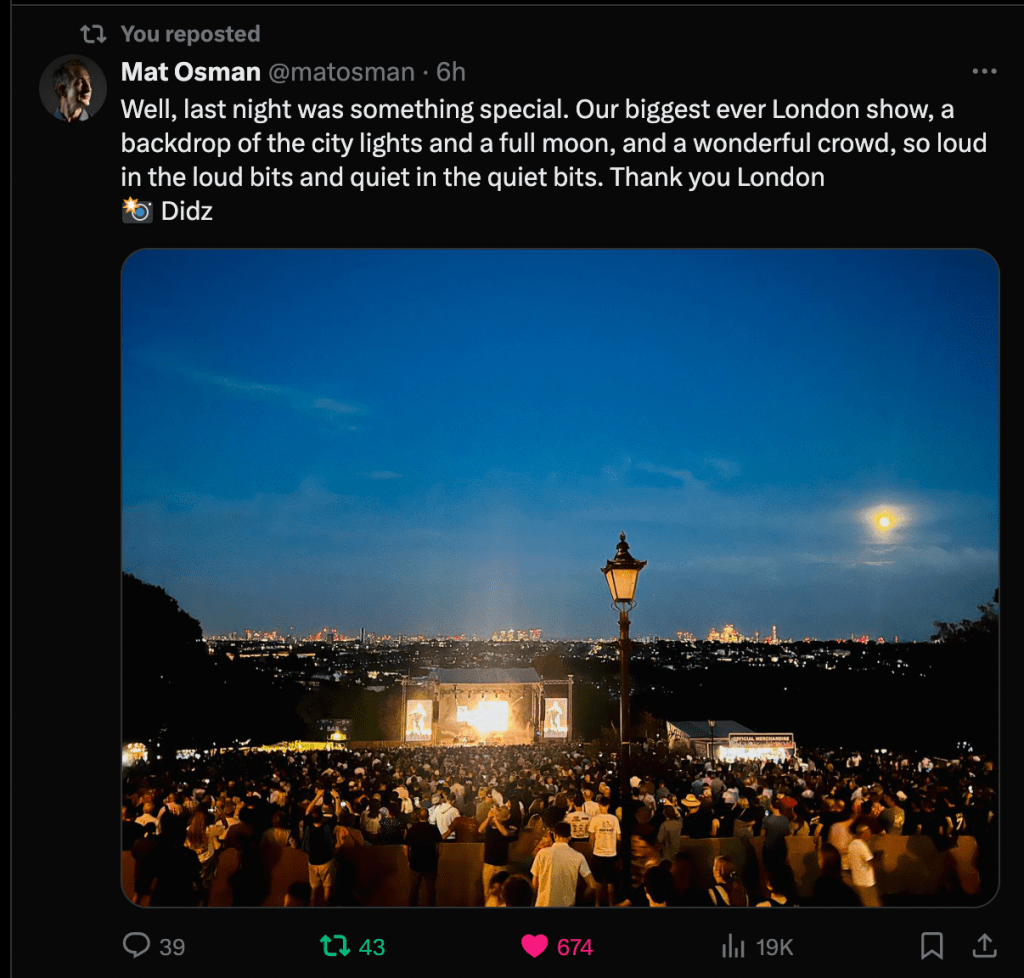Image resolution: width=1024 pixels, height=978 pixels.
Task: Click the camera emoji before Didz
Action: tap(136, 211)
